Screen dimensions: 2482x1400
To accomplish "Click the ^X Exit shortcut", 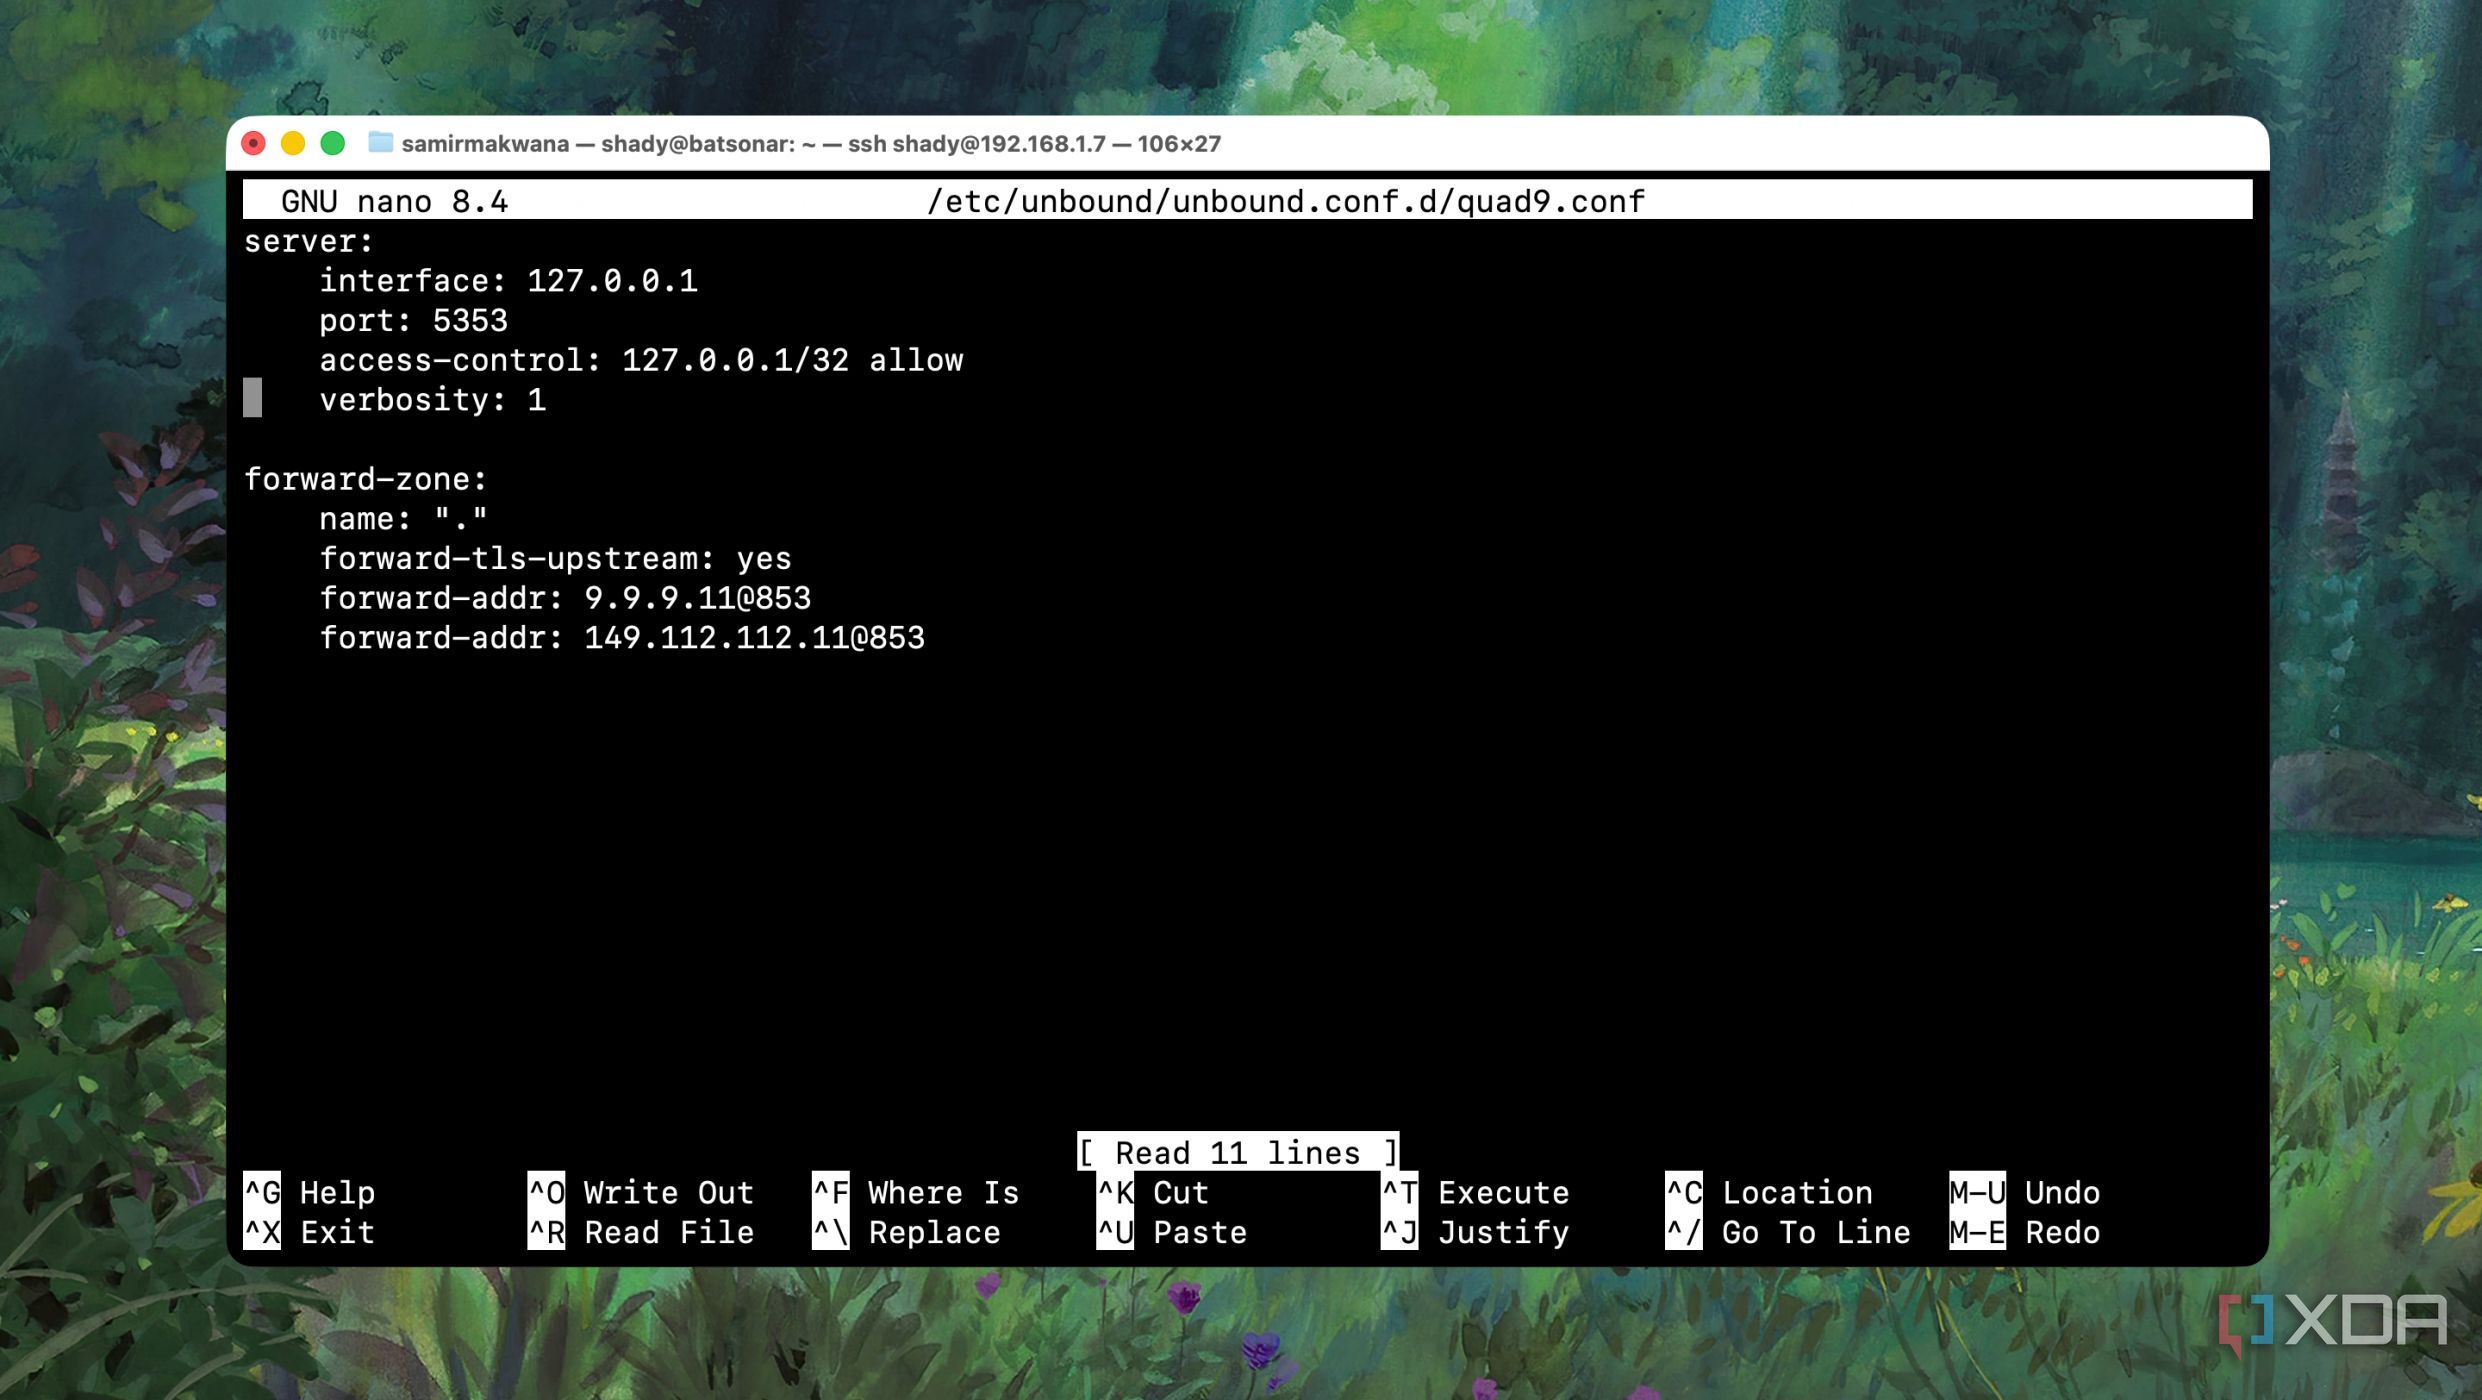I will tap(310, 1232).
